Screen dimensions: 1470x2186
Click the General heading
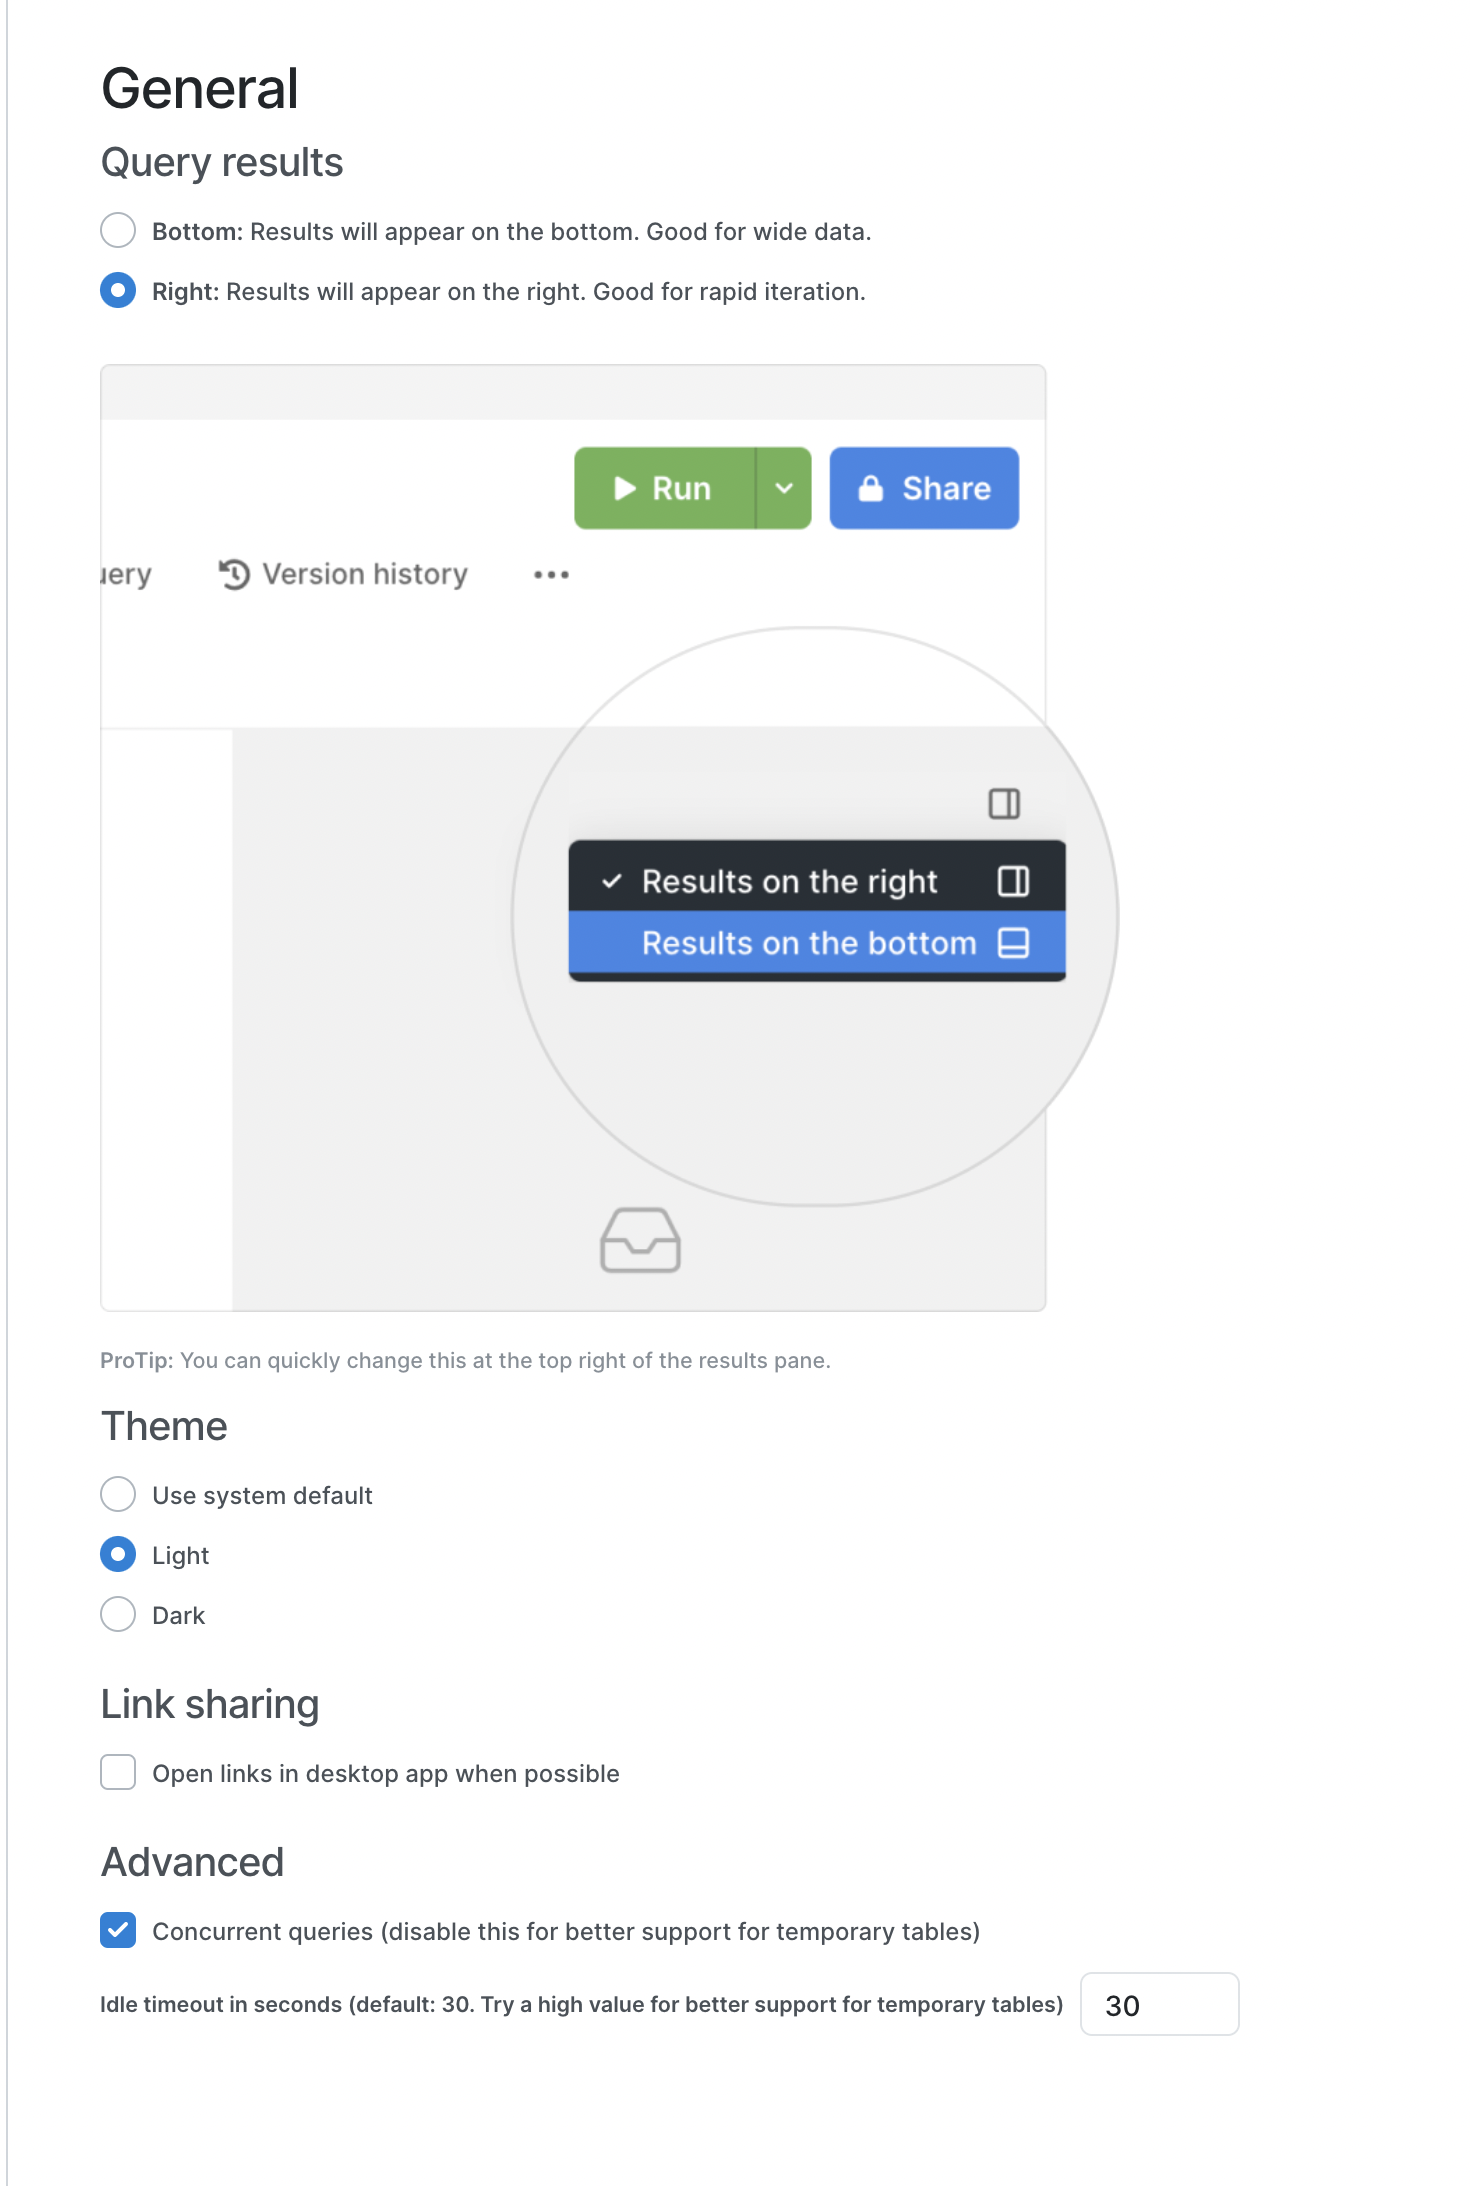[200, 88]
